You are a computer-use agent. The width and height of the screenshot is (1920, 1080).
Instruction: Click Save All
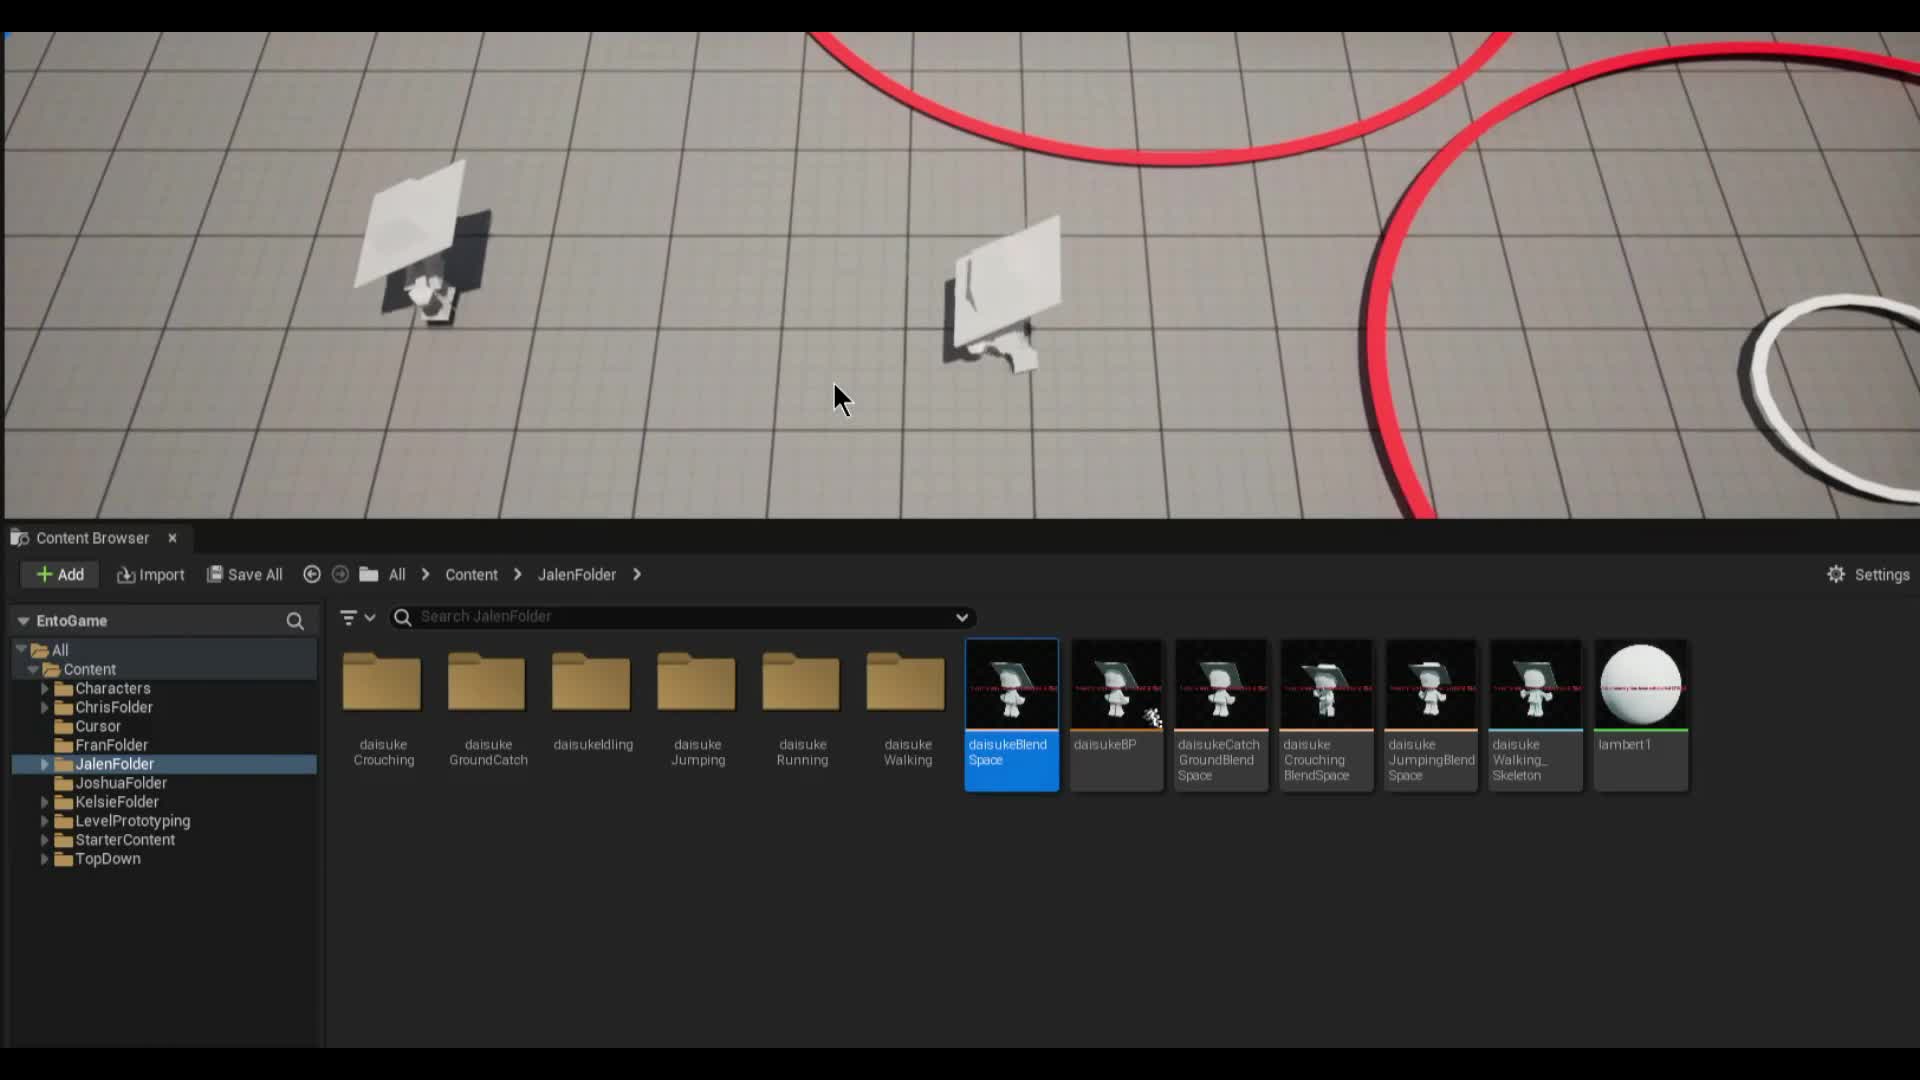click(x=244, y=574)
